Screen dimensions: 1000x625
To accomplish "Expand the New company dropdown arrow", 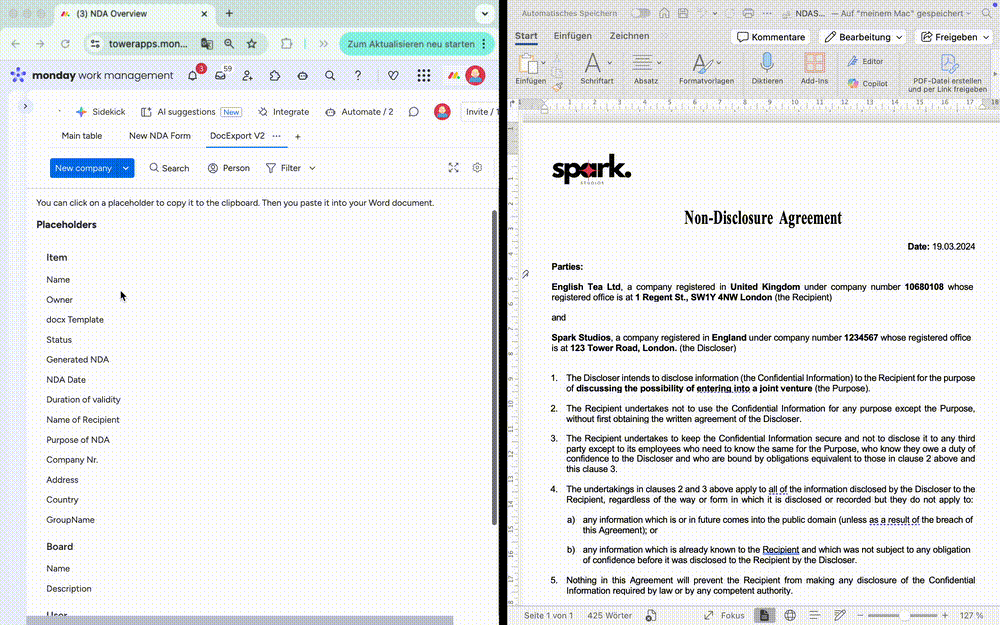I will coord(126,168).
